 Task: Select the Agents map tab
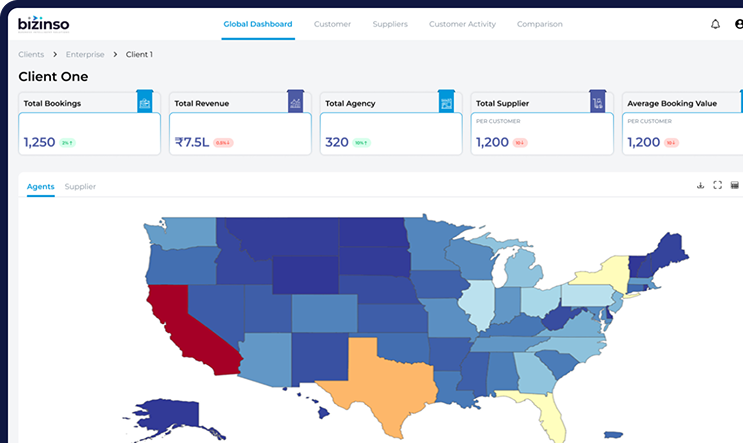(40, 187)
